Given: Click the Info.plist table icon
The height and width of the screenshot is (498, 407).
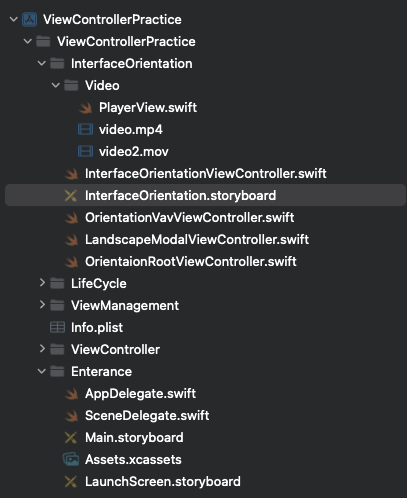Looking at the screenshot, I should tap(57, 327).
